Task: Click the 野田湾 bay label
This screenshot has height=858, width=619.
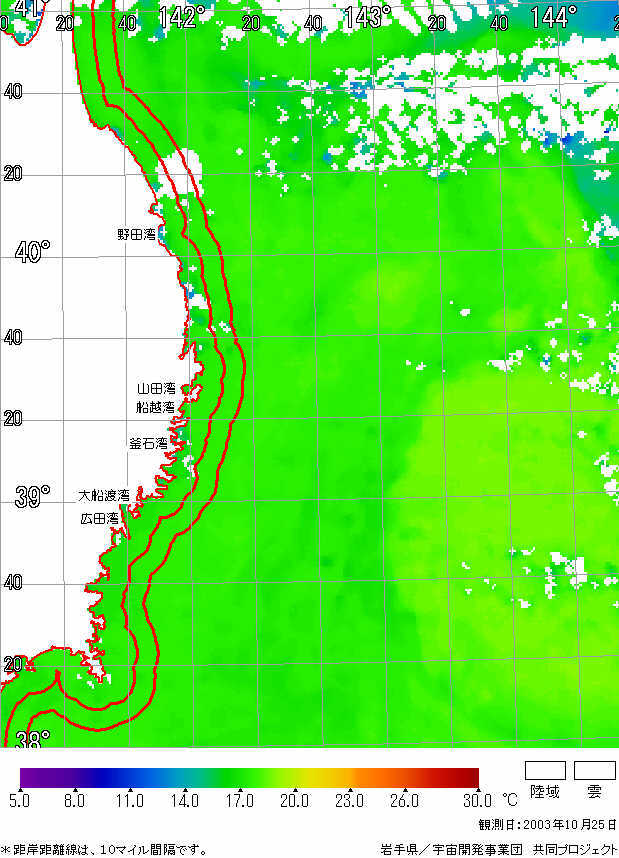Action: click(x=137, y=235)
